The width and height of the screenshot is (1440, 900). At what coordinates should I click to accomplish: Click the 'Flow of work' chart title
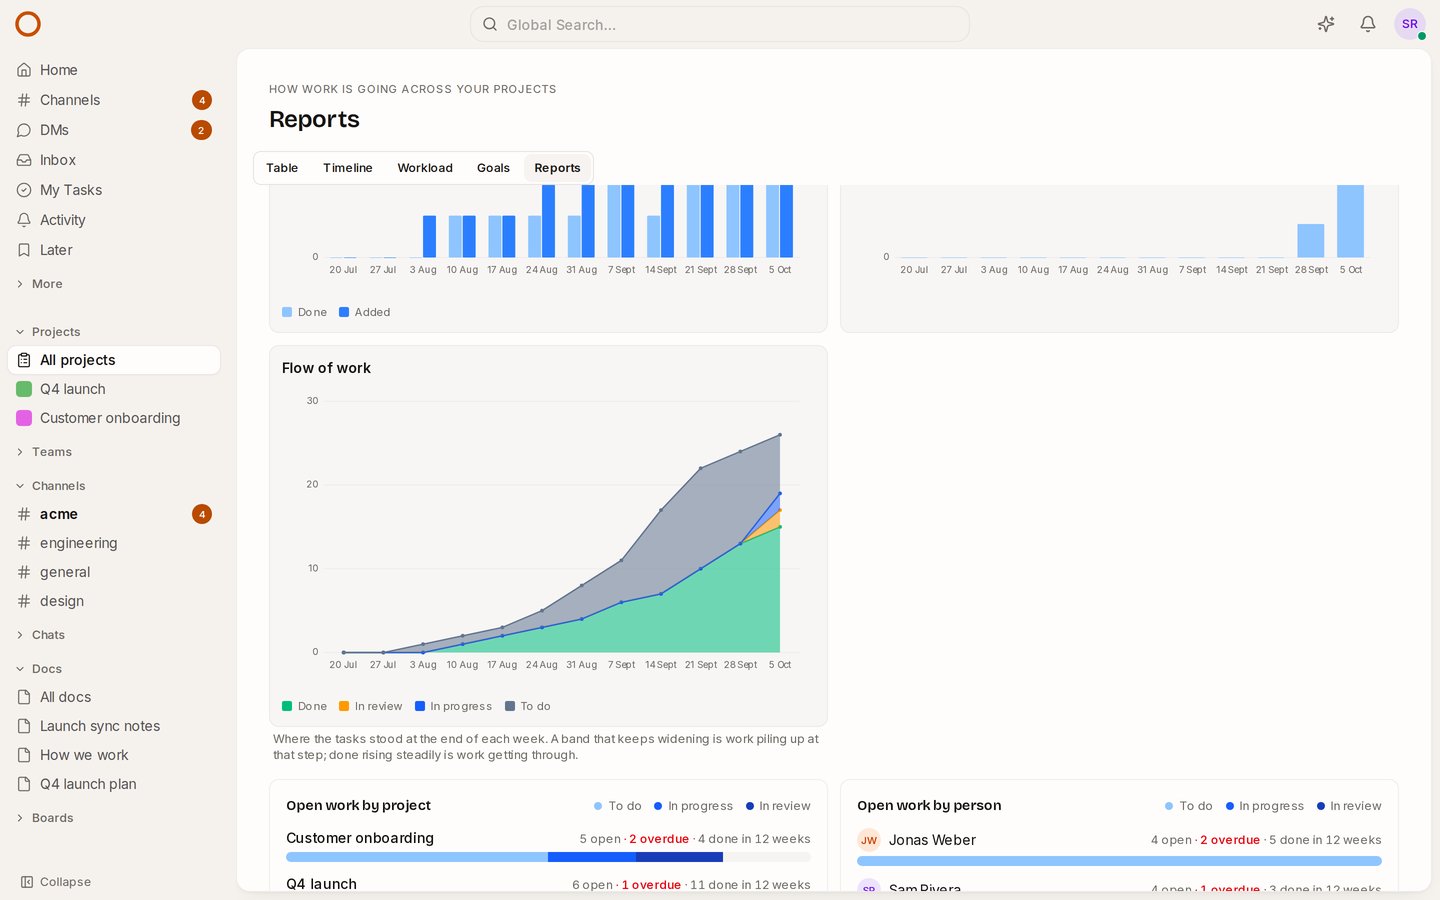326,368
